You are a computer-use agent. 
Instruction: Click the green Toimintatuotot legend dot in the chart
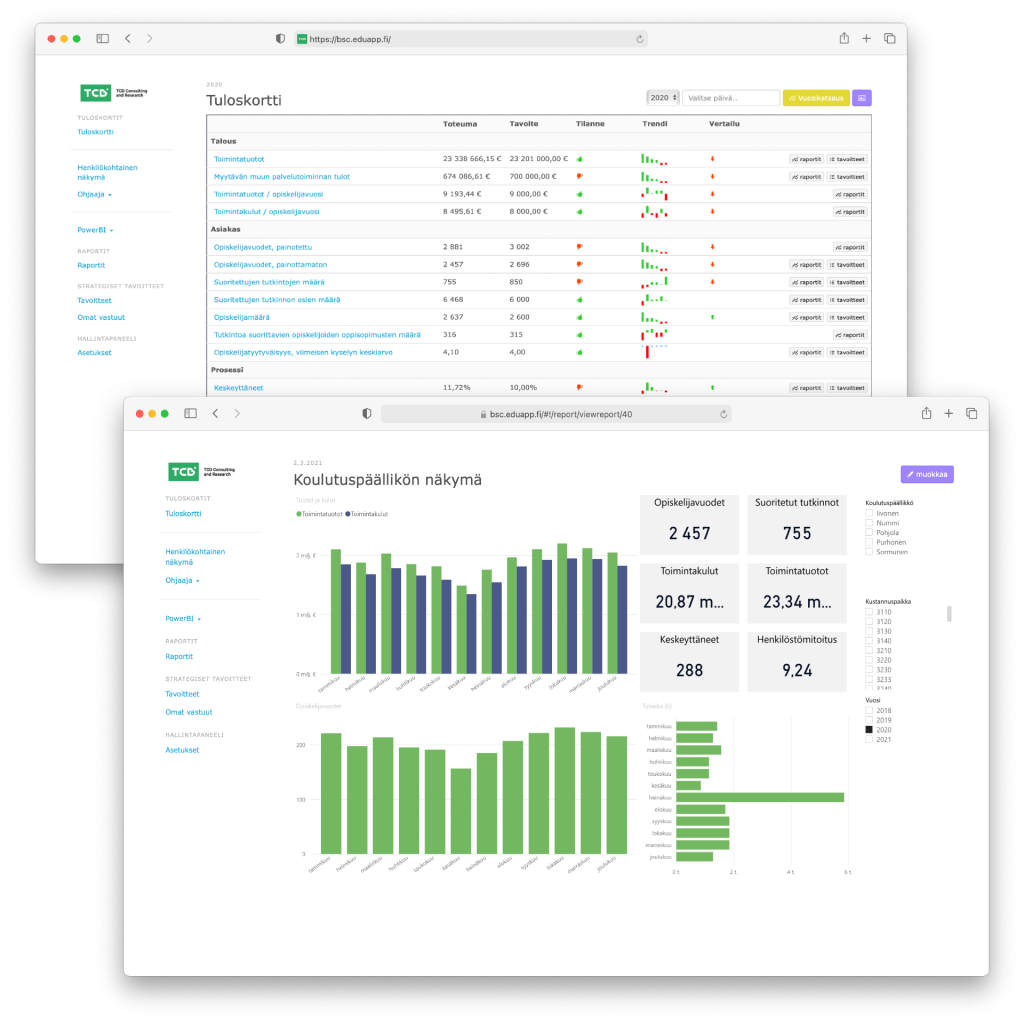tap(298, 514)
